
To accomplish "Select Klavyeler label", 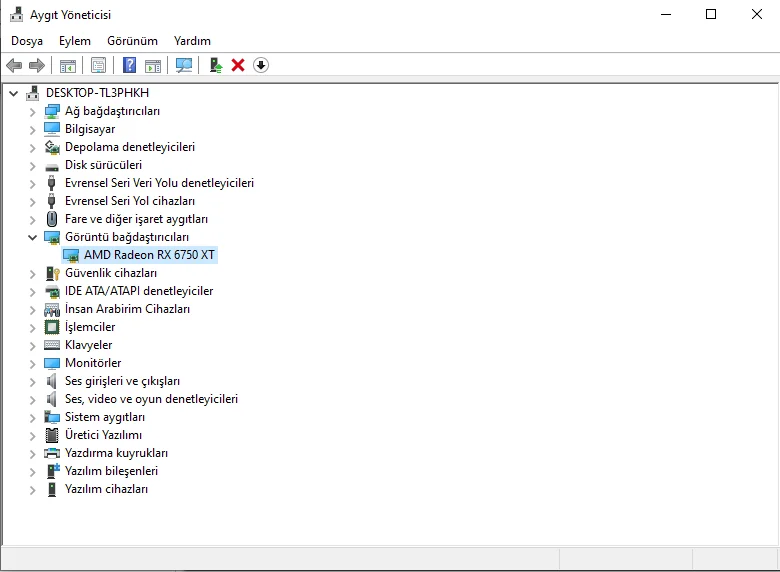I will click(89, 345).
